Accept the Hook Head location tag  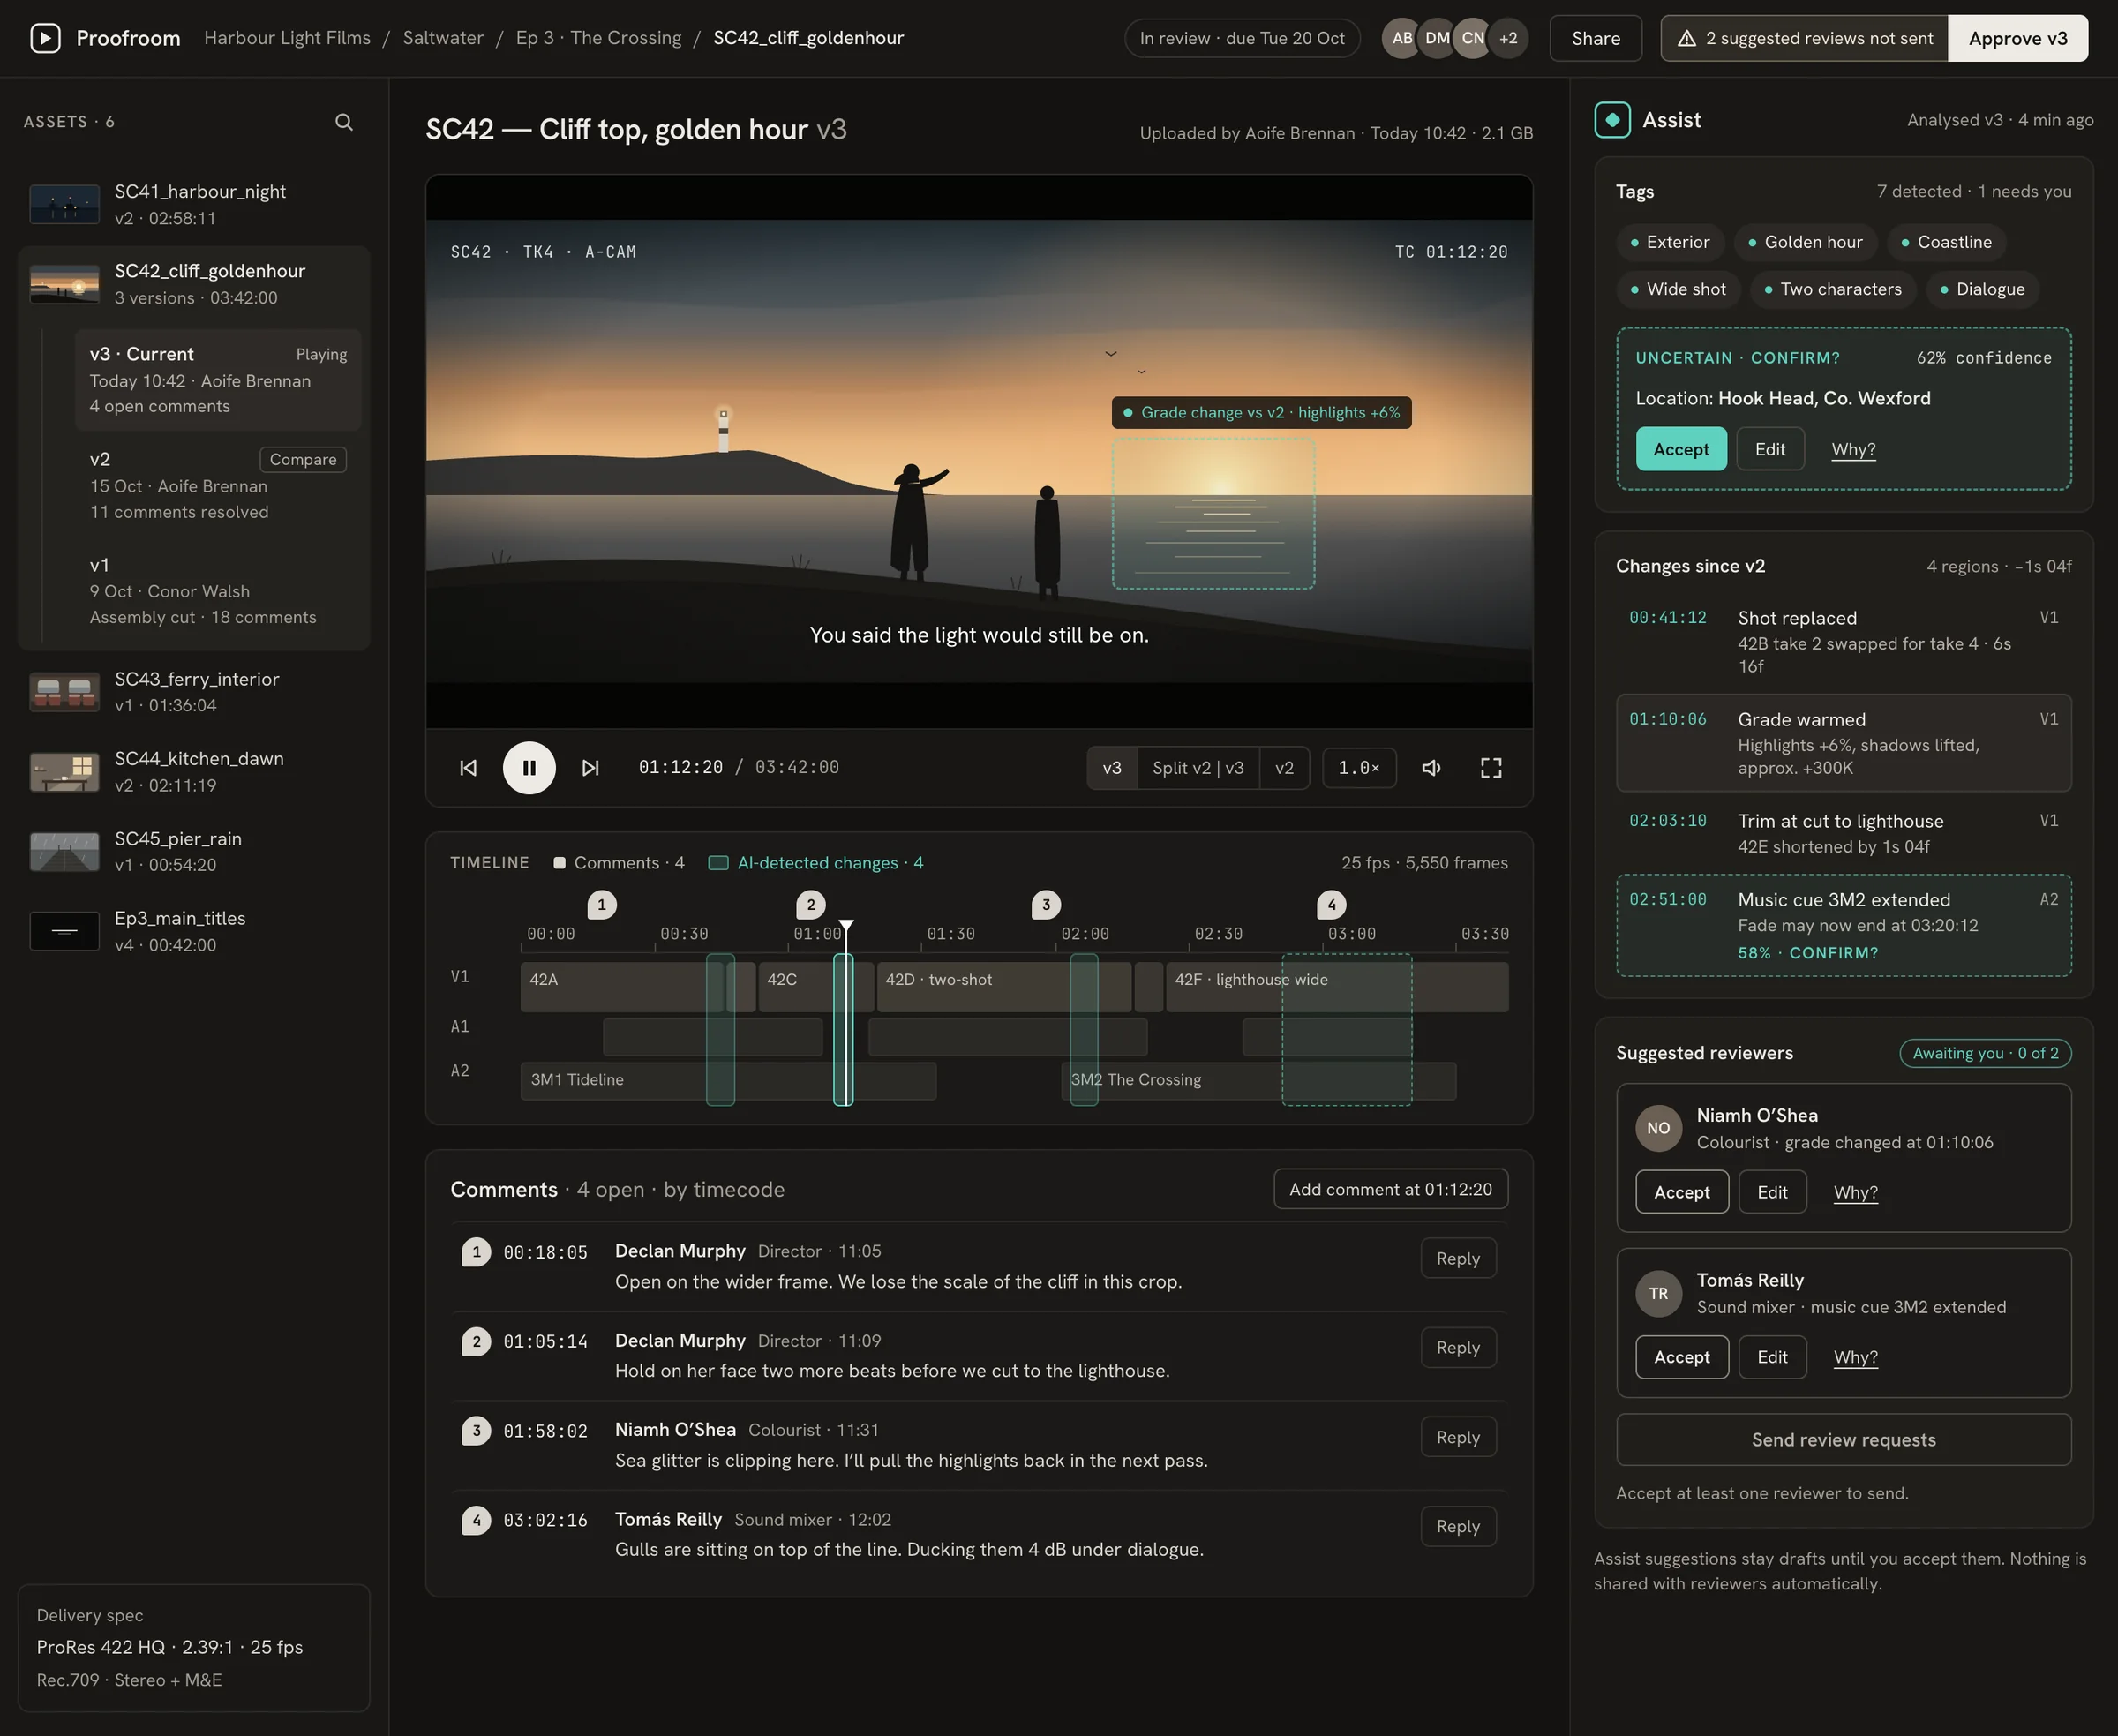pyautogui.click(x=1680, y=449)
